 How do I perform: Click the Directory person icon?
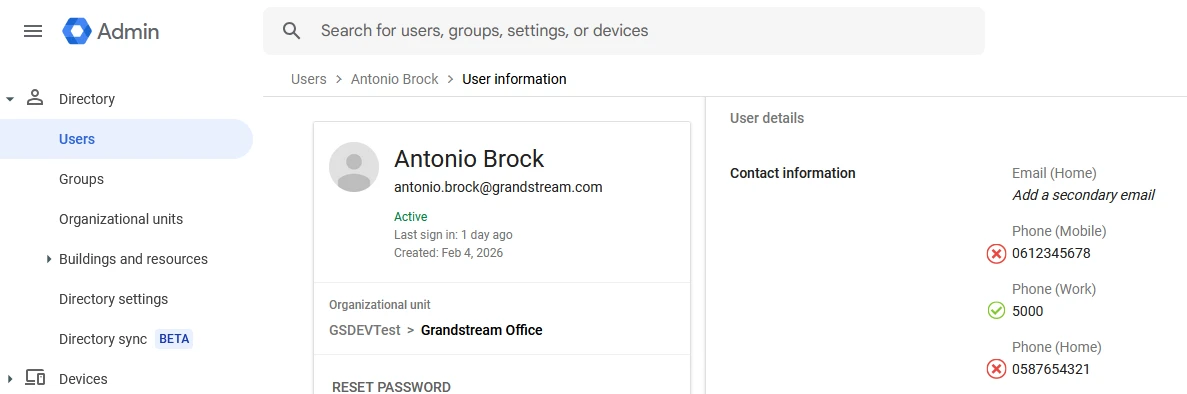(35, 98)
